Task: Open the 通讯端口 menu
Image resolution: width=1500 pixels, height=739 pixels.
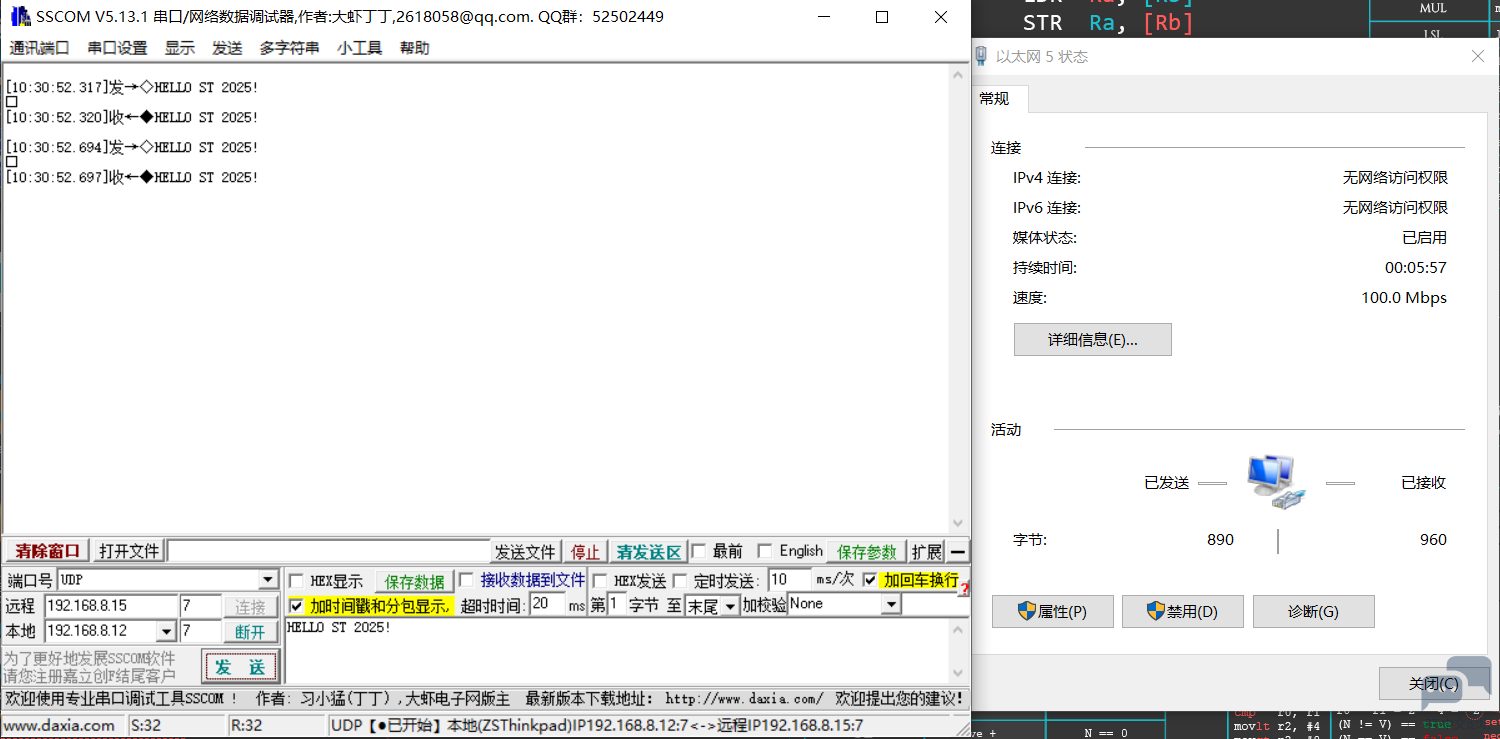Action: click(x=39, y=48)
